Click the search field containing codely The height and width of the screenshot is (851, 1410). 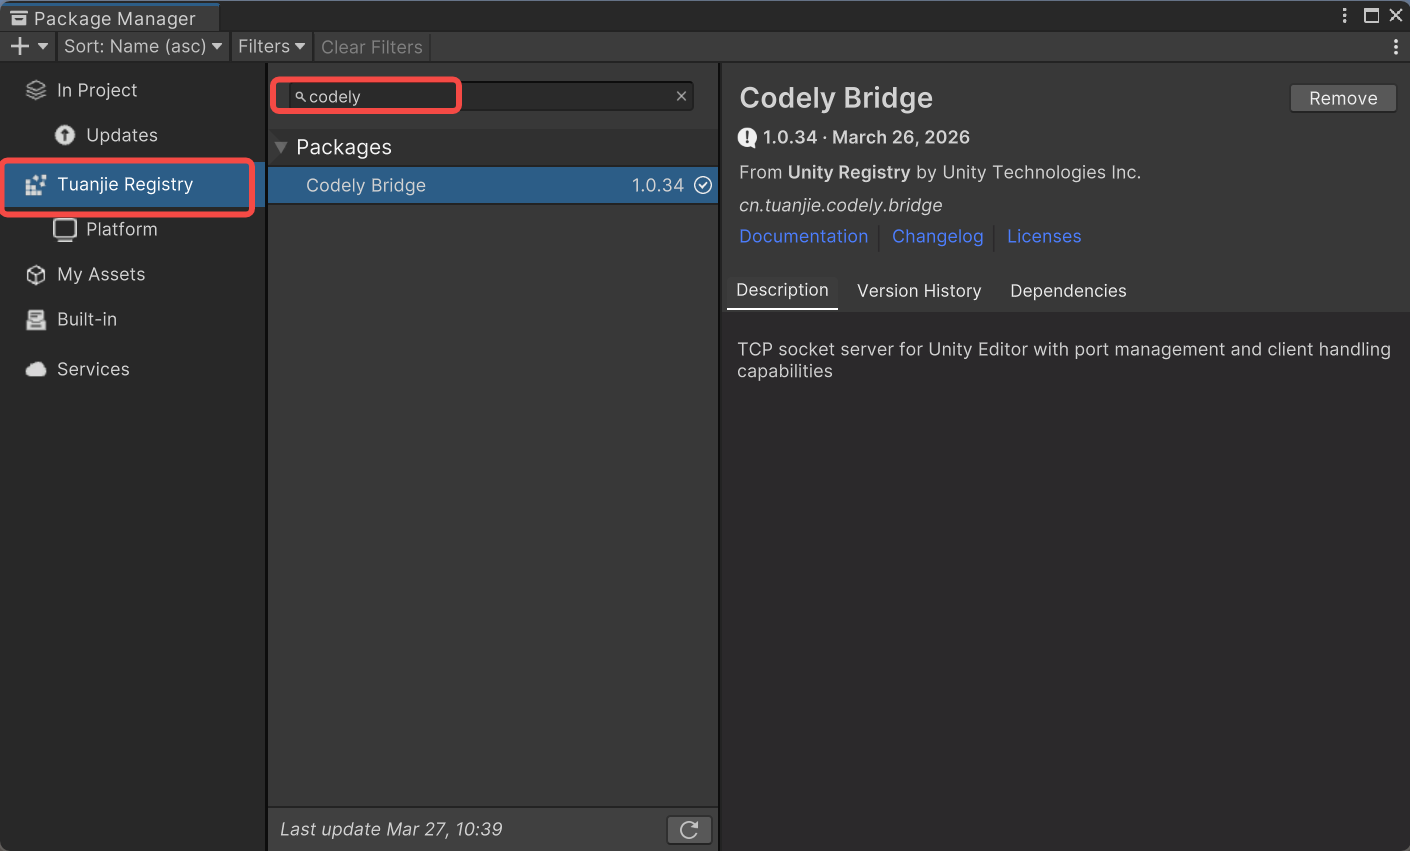point(491,96)
